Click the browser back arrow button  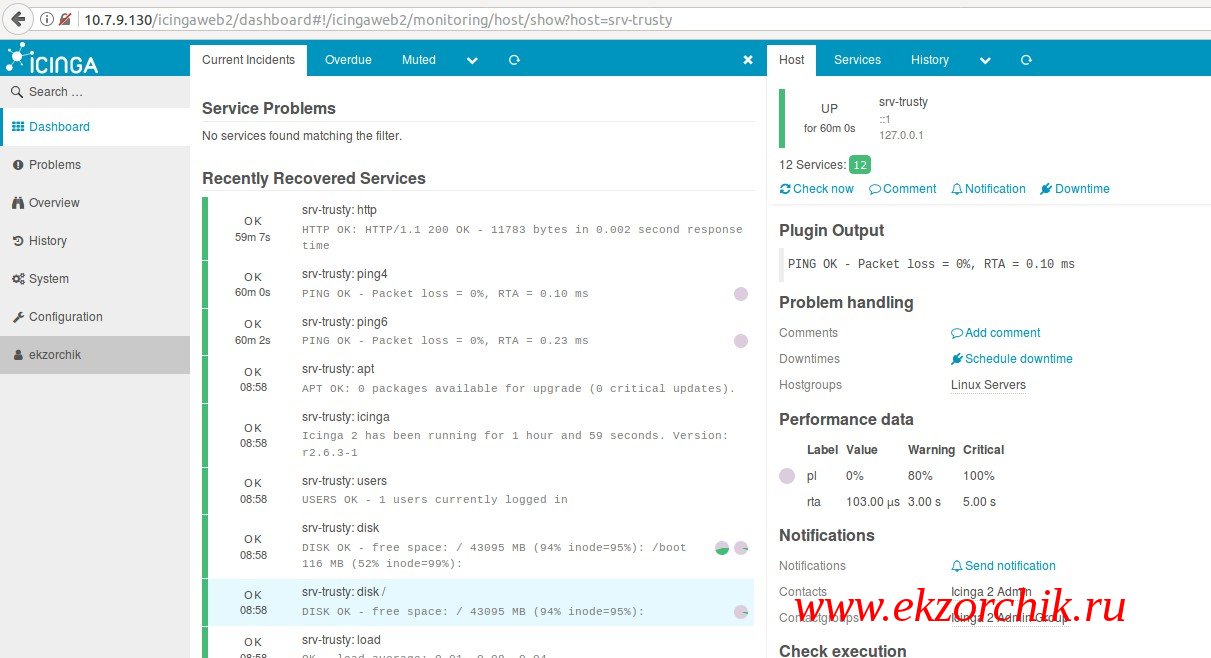click(18, 19)
